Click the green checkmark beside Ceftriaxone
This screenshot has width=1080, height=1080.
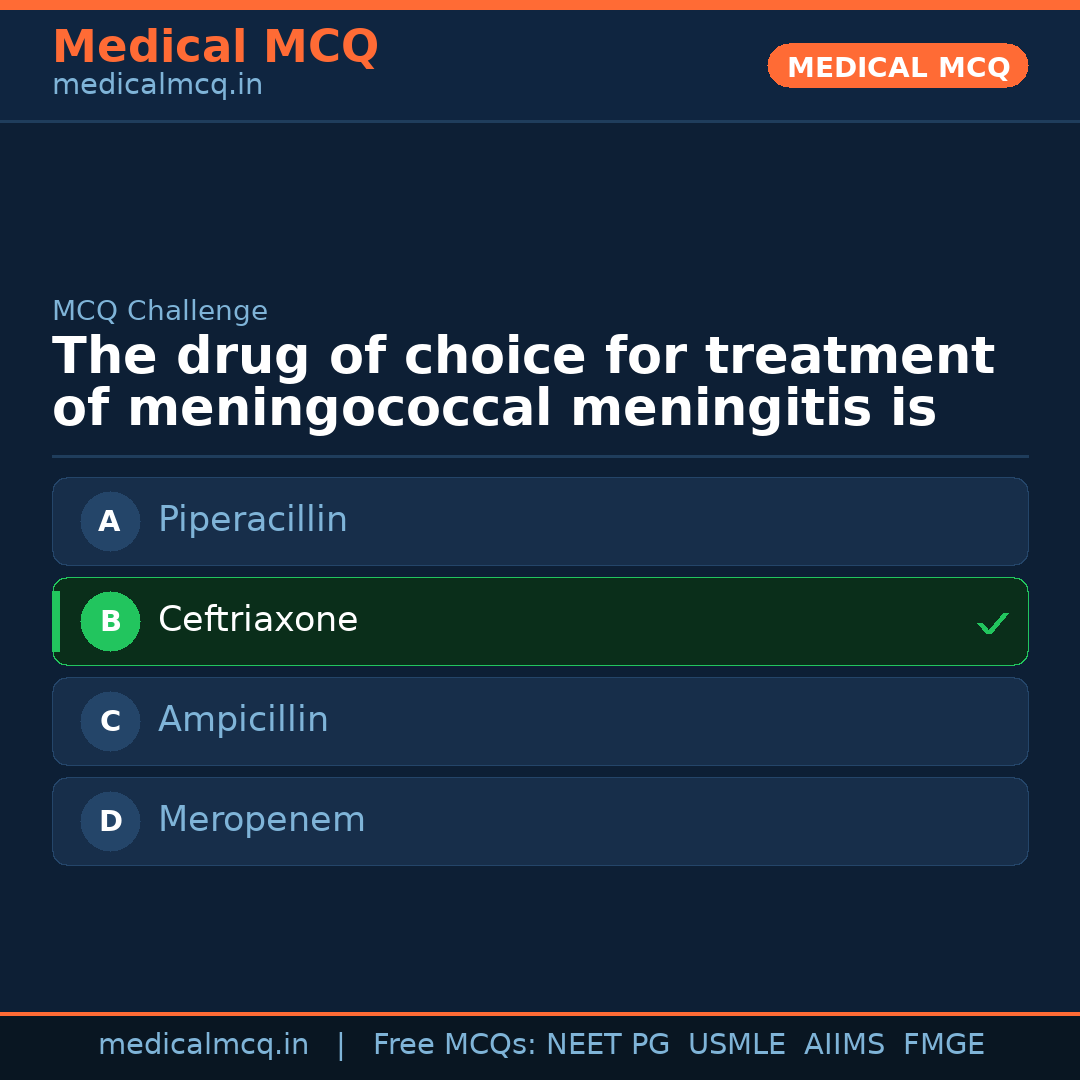click(992, 623)
